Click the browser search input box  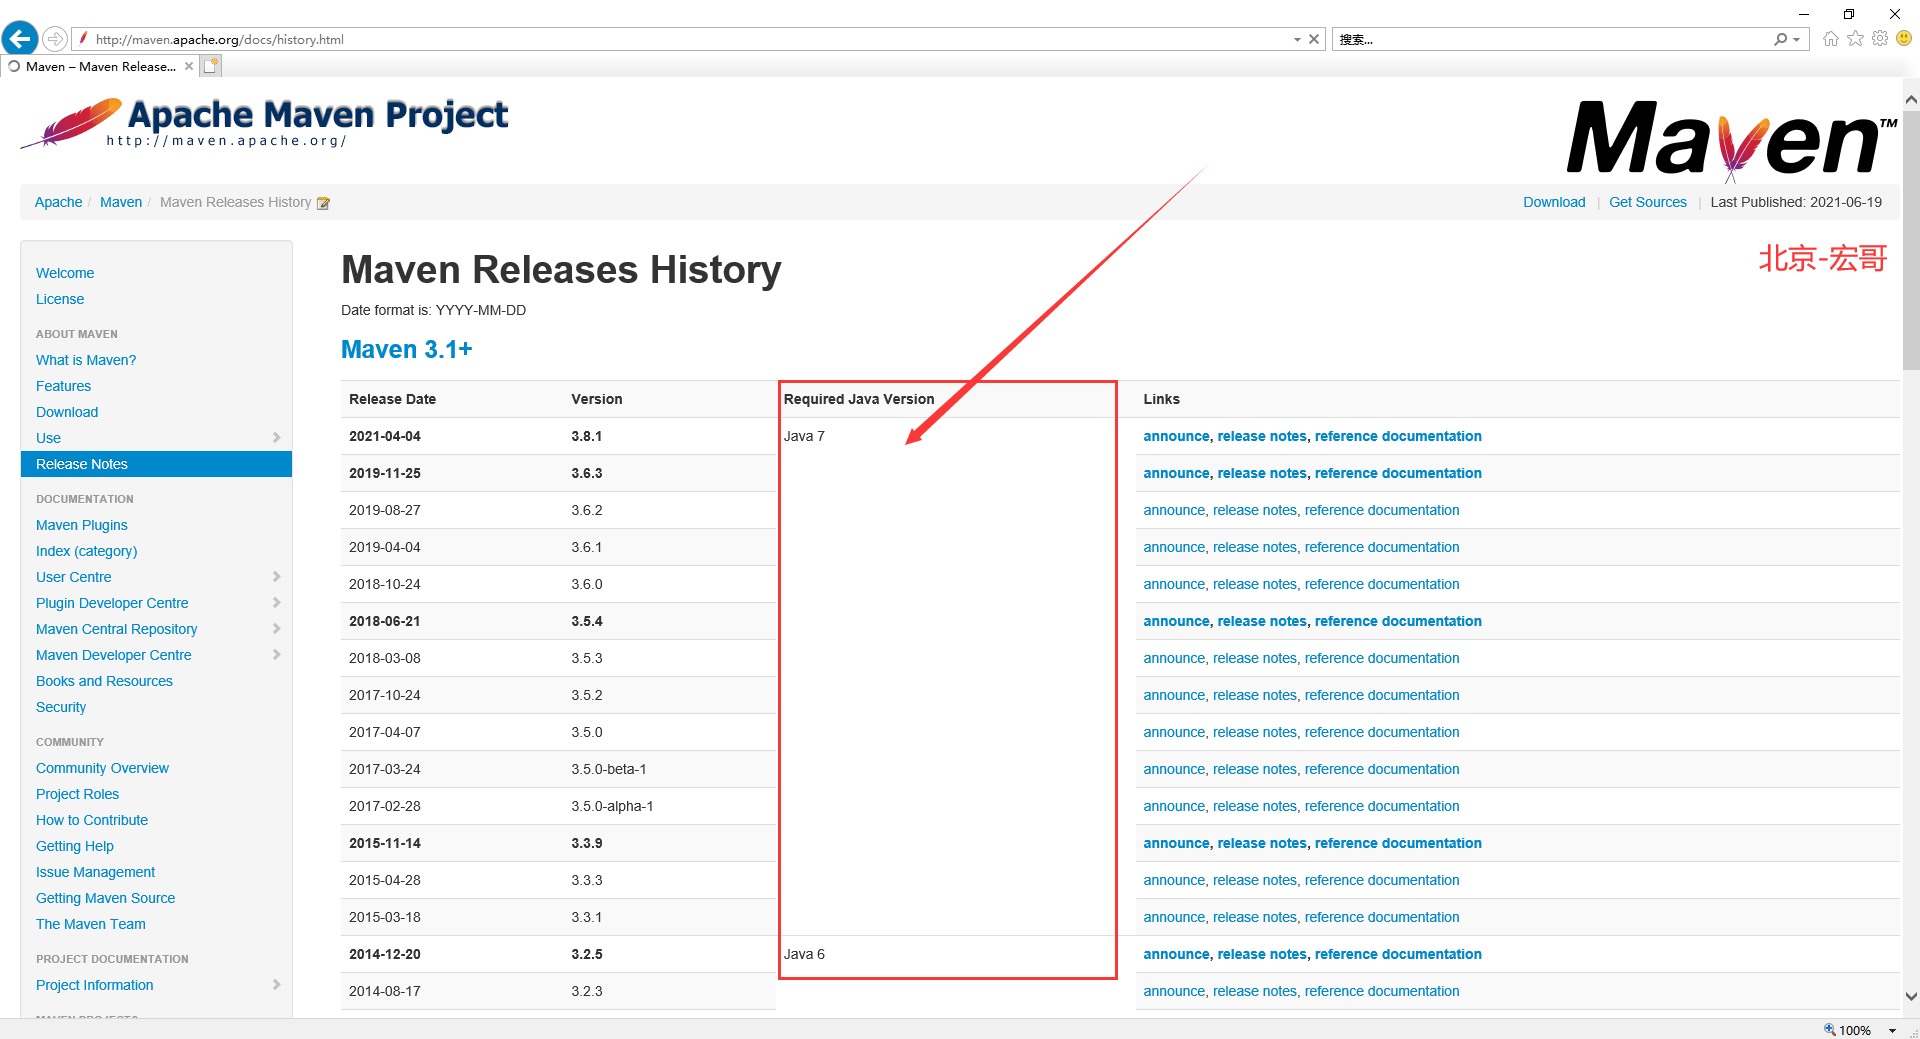[1550, 39]
